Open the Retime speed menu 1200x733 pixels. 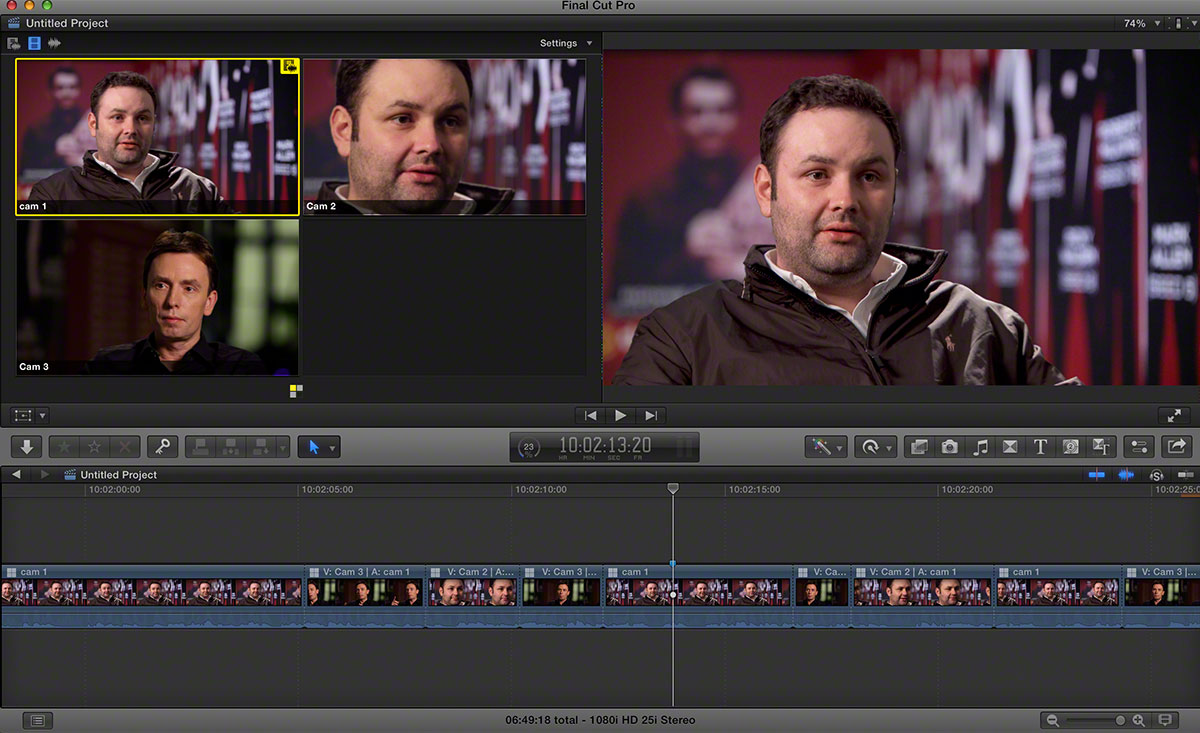[x=876, y=447]
